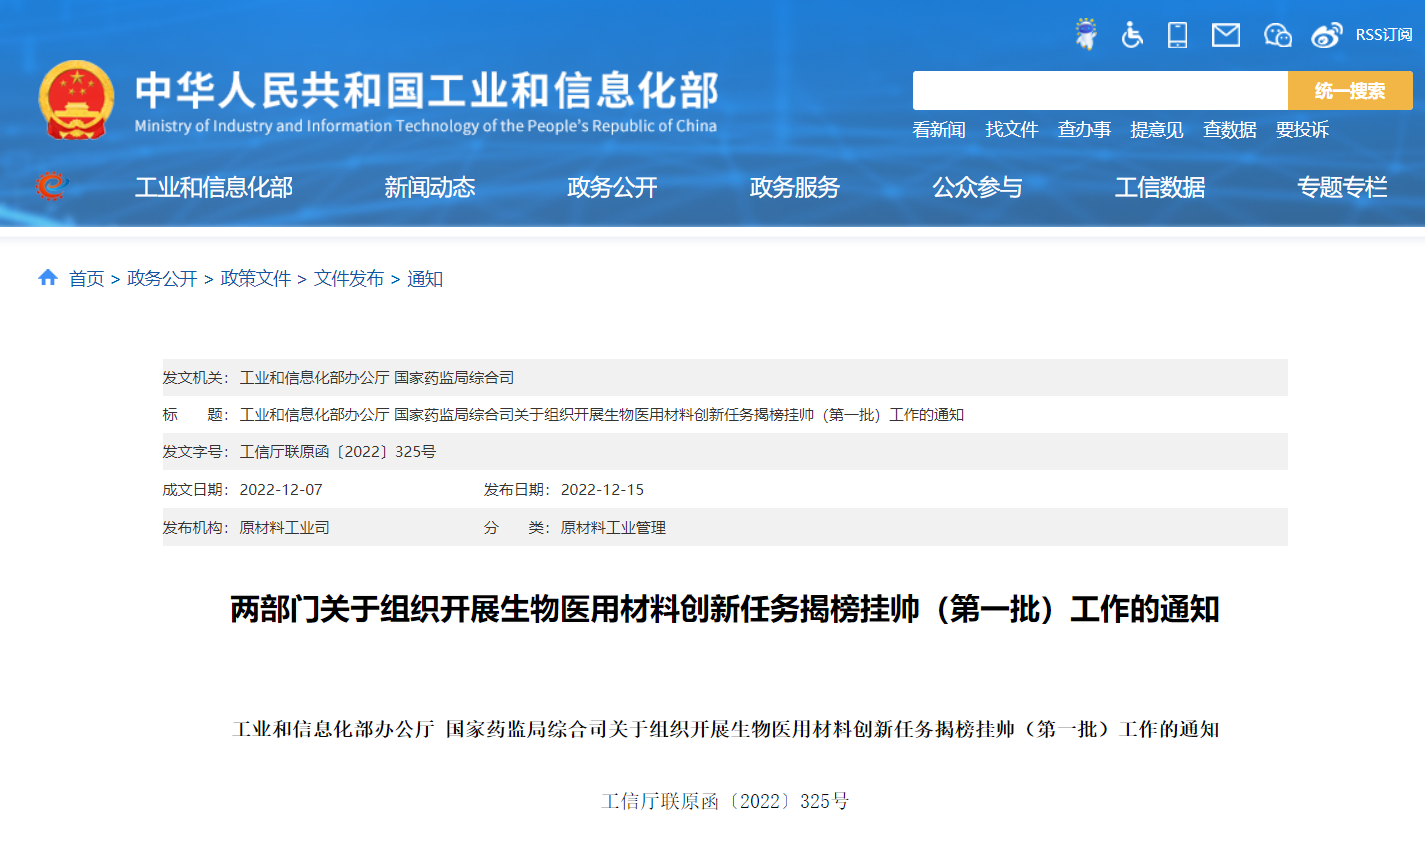
Task: Click 通知 in breadcrumb
Action: [x=425, y=279]
